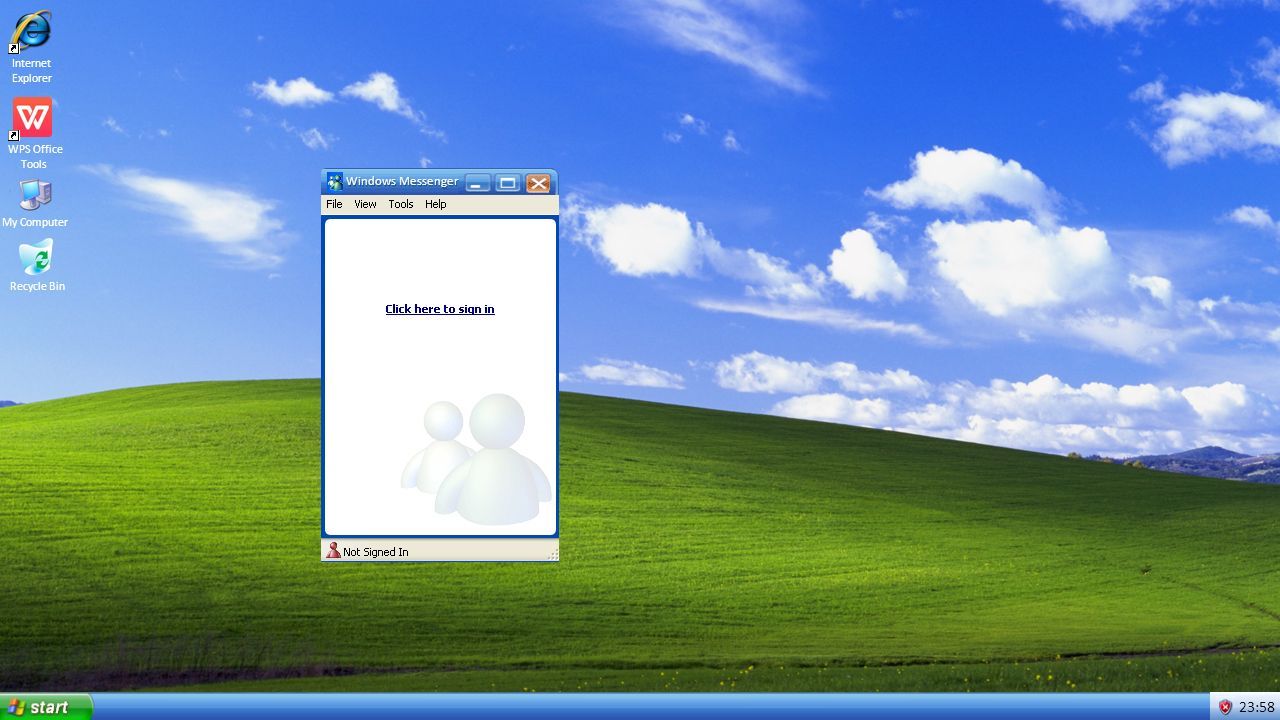Open the Internet Explorer desktop icon
The image size is (1280, 720).
point(31,47)
